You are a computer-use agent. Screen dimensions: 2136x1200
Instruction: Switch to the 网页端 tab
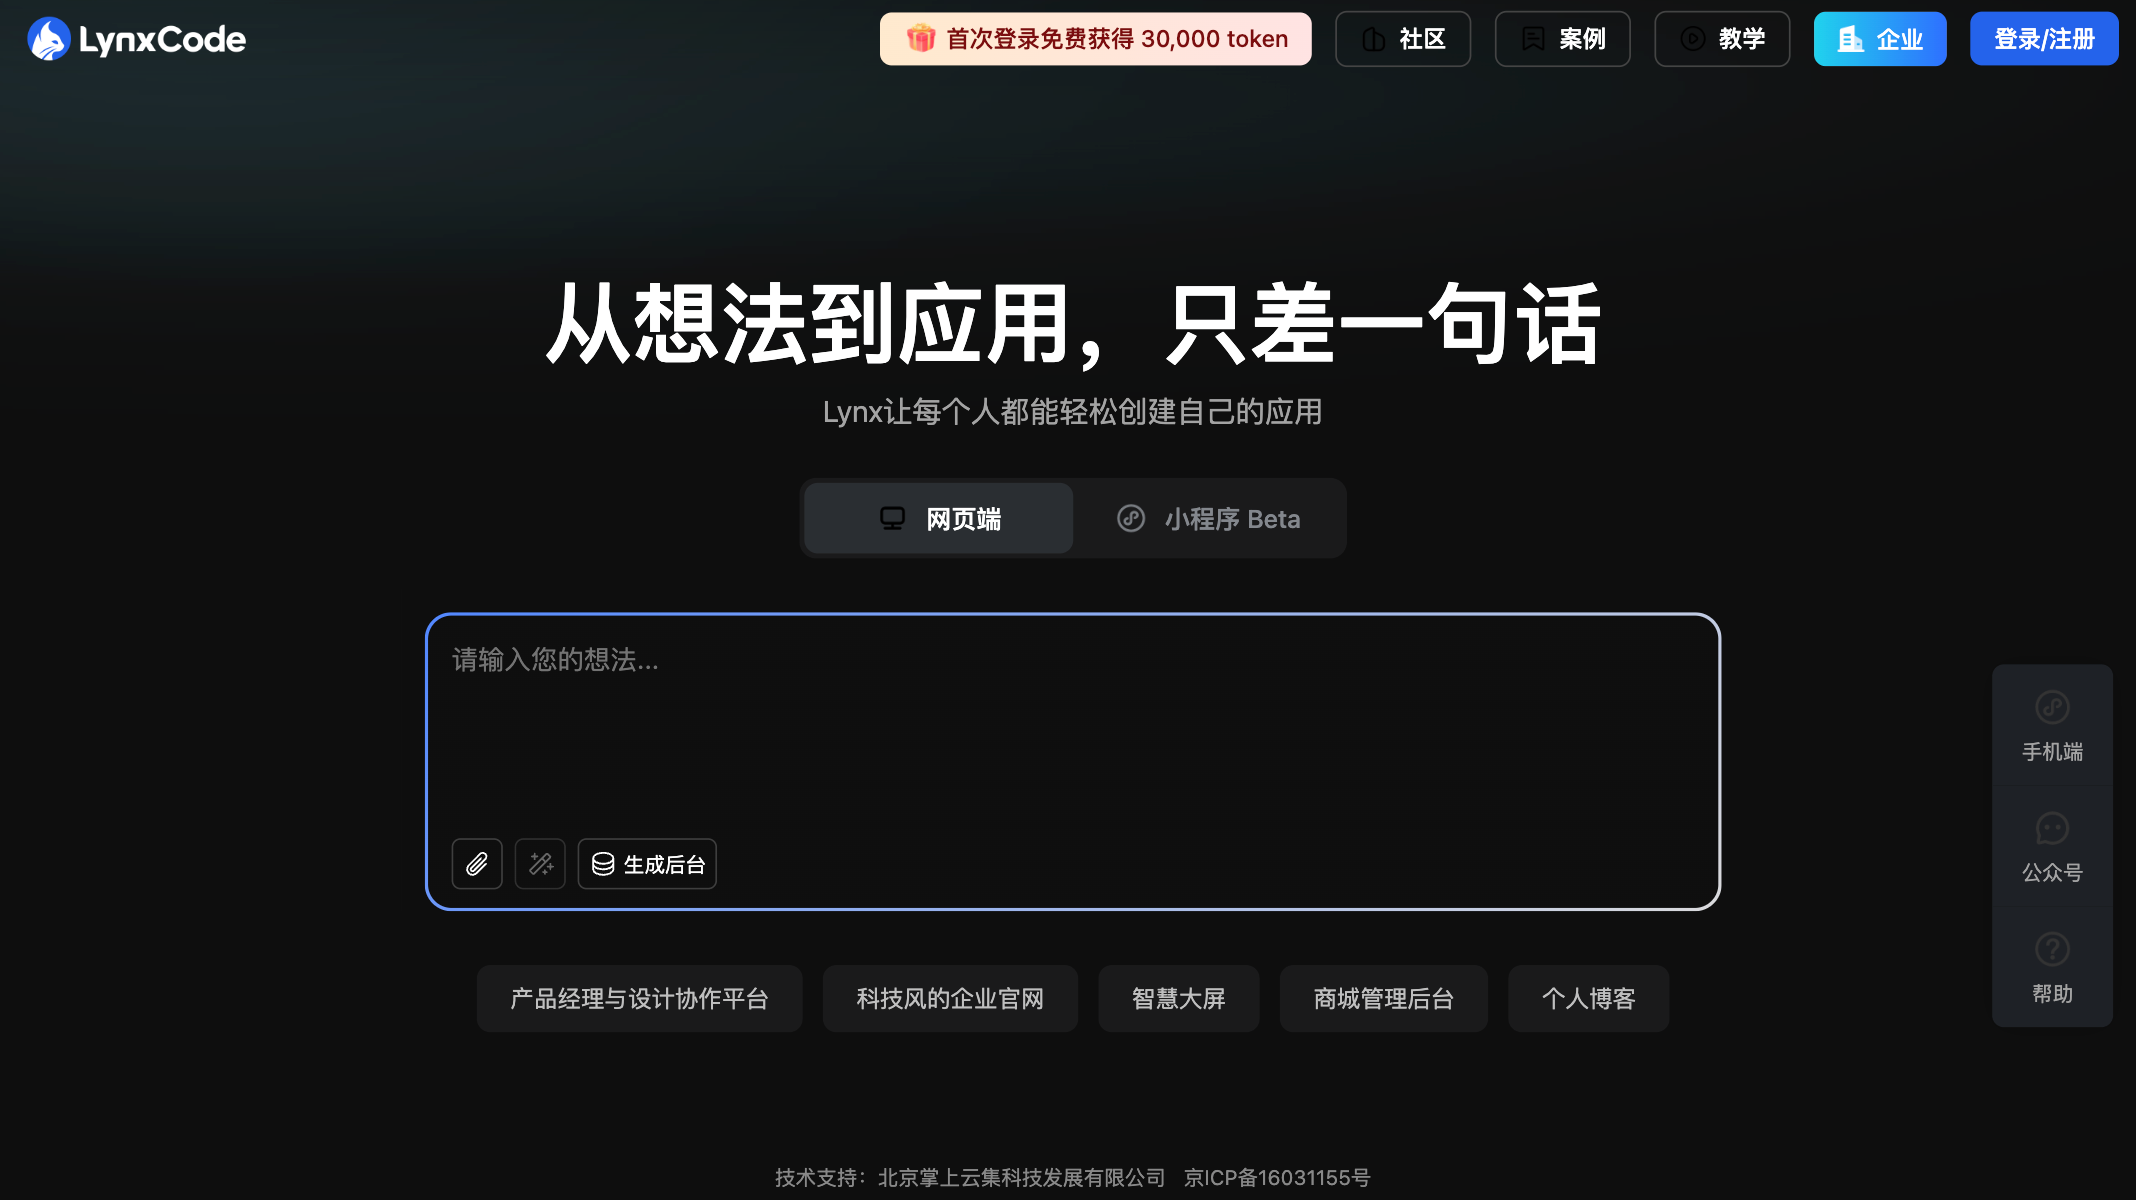(939, 519)
